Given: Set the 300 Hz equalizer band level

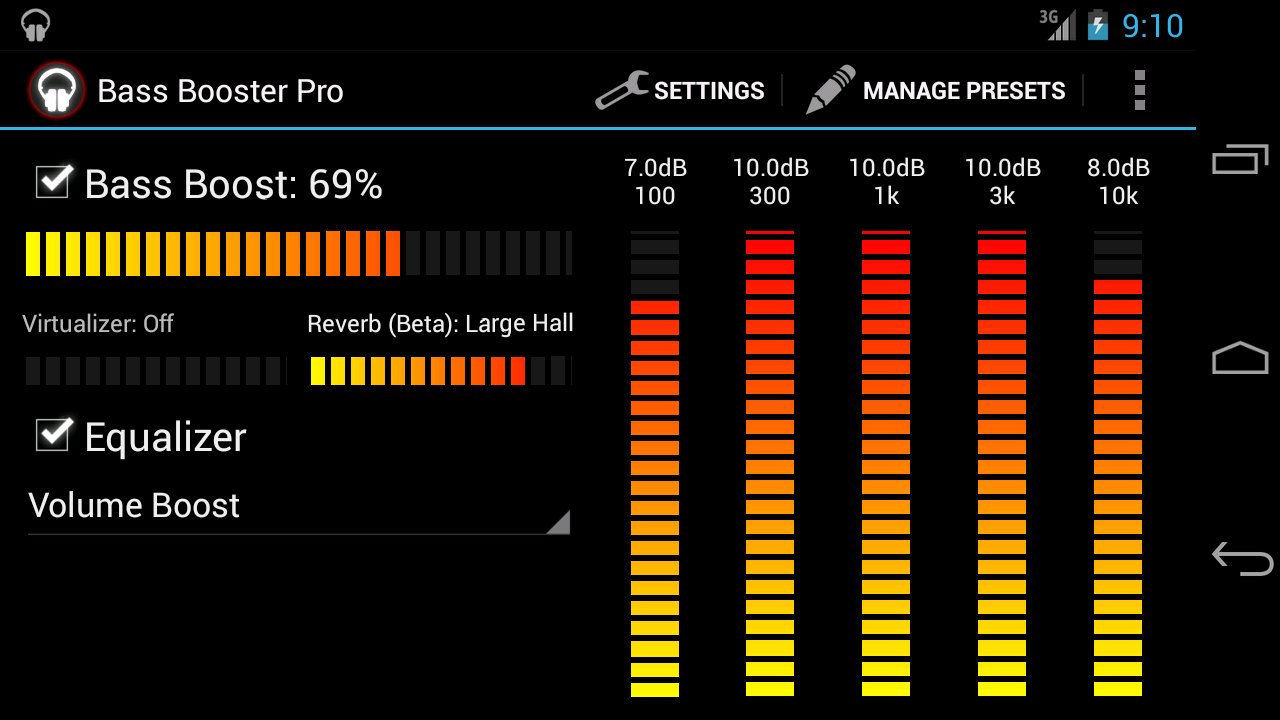Looking at the screenshot, I should click(770, 464).
